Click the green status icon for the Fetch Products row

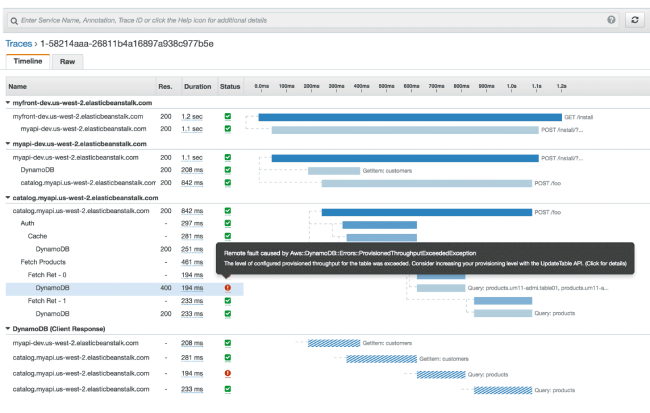pyautogui.click(x=228, y=262)
